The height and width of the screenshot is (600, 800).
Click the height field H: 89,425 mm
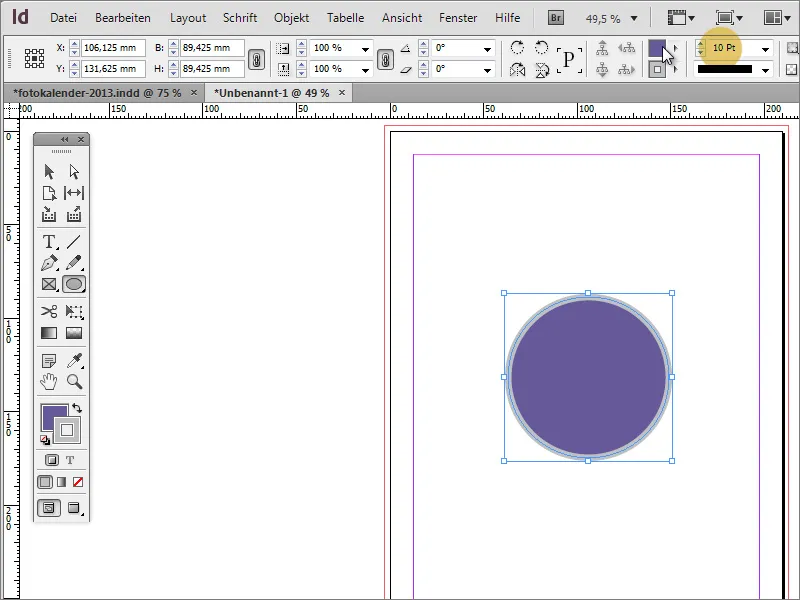(x=212, y=69)
